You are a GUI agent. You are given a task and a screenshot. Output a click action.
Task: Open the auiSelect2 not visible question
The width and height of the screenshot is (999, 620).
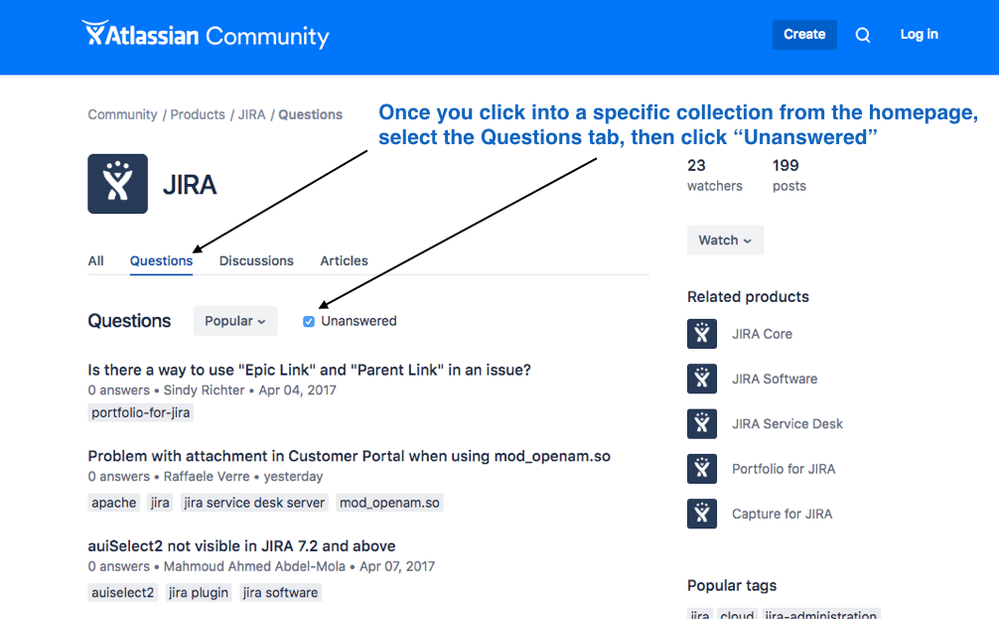pyautogui.click(x=241, y=546)
